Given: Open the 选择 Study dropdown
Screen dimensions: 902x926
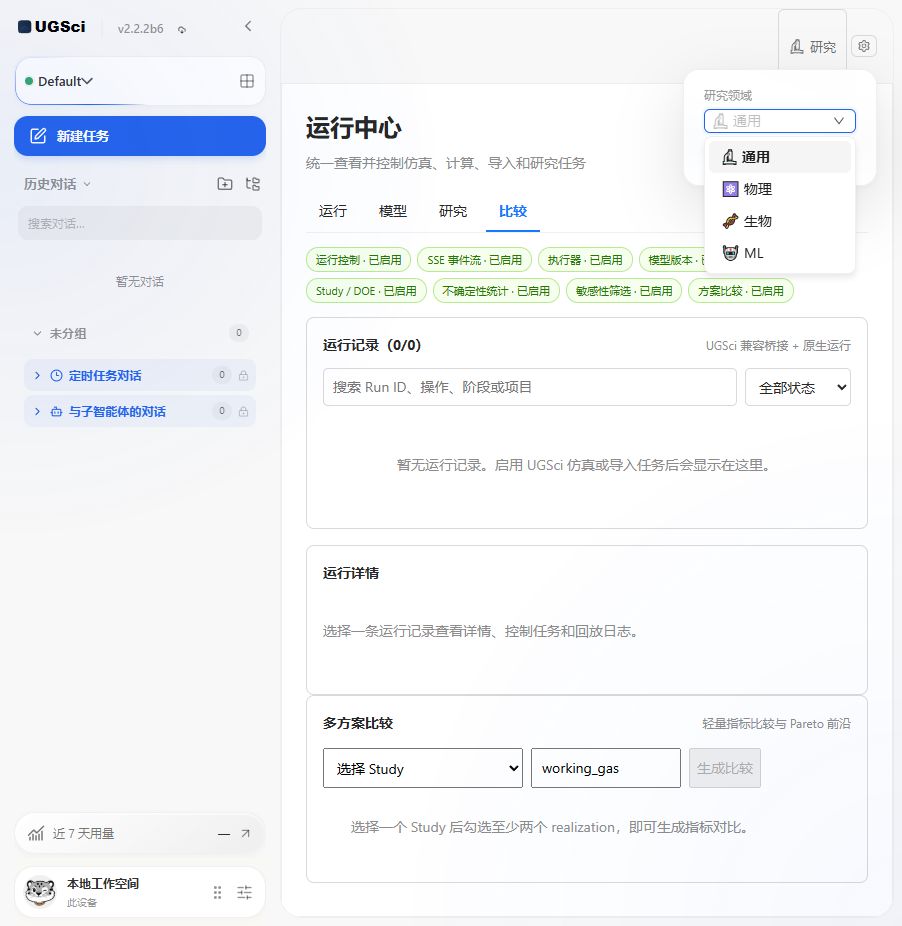Looking at the screenshot, I should click(423, 768).
